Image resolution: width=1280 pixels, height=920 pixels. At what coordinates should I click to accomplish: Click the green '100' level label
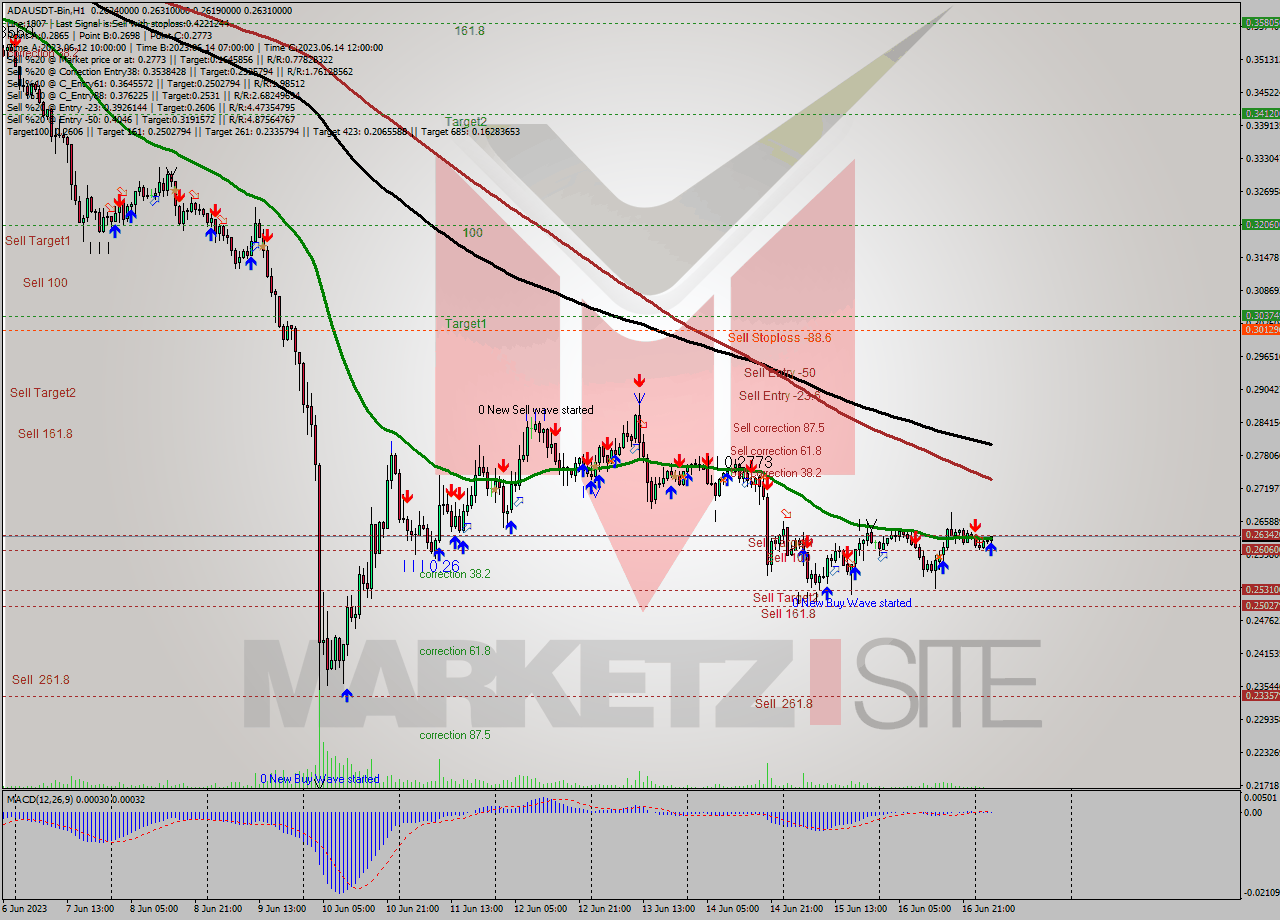pyautogui.click(x=472, y=233)
